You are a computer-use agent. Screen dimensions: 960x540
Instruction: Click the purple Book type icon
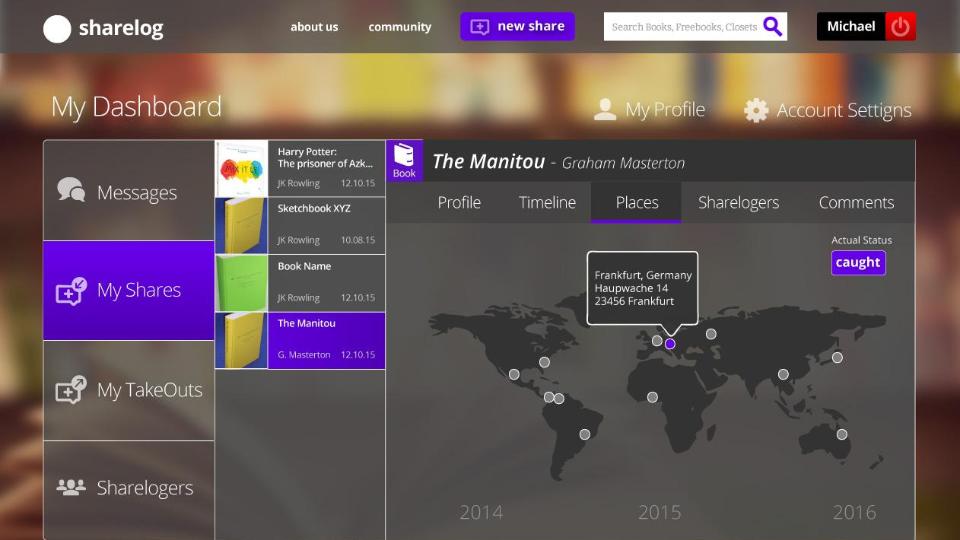point(404,160)
